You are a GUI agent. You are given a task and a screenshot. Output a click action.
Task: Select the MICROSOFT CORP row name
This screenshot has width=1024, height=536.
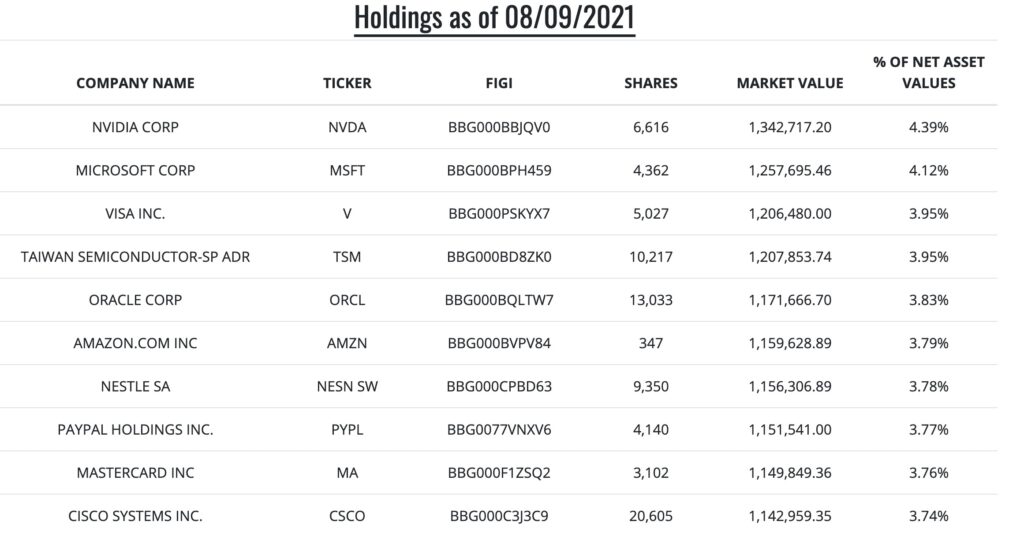click(135, 170)
